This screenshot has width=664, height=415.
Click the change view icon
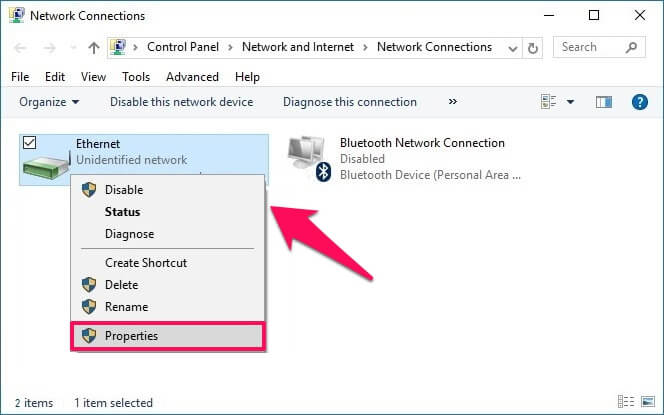tap(548, 102)
